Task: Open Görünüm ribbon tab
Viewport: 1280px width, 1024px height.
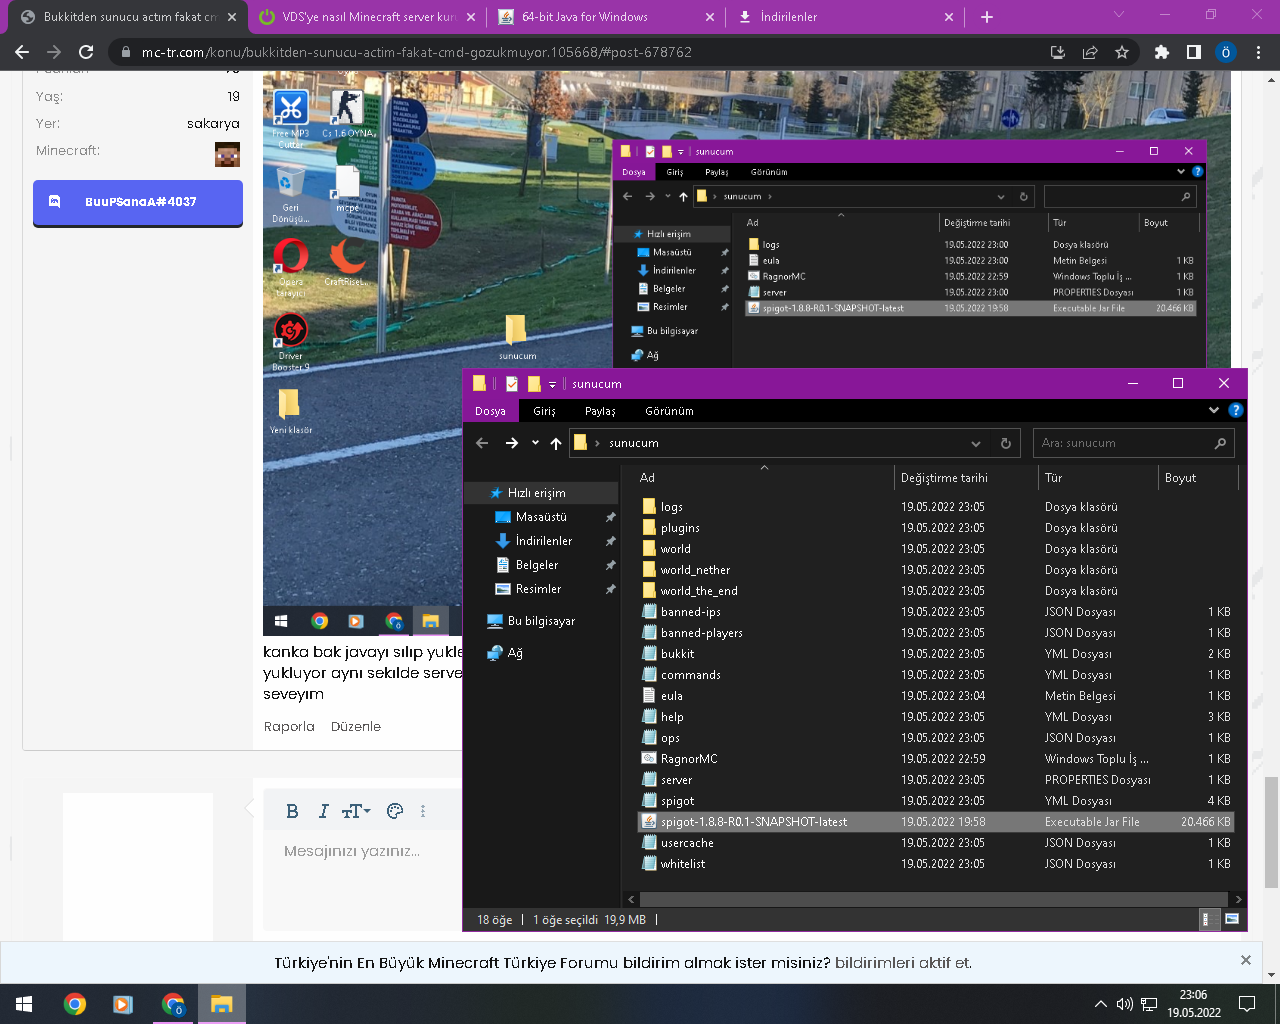Action: point(669,411)
